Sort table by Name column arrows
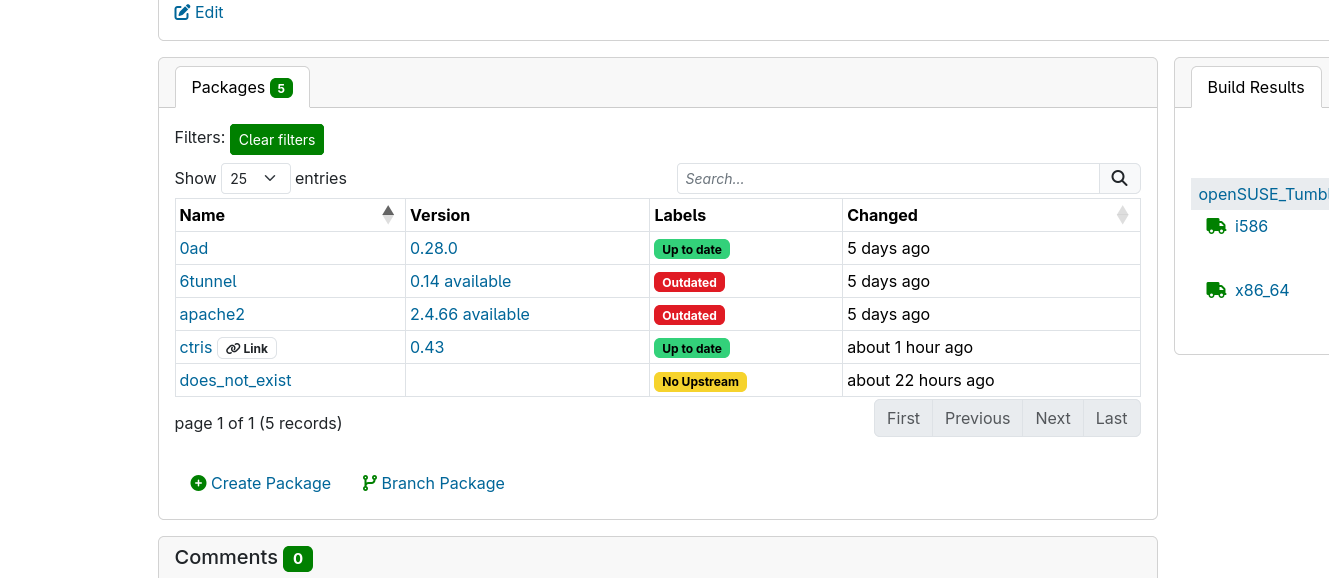The height and width of the screenshot is (578, 1329). pos(388,214)
